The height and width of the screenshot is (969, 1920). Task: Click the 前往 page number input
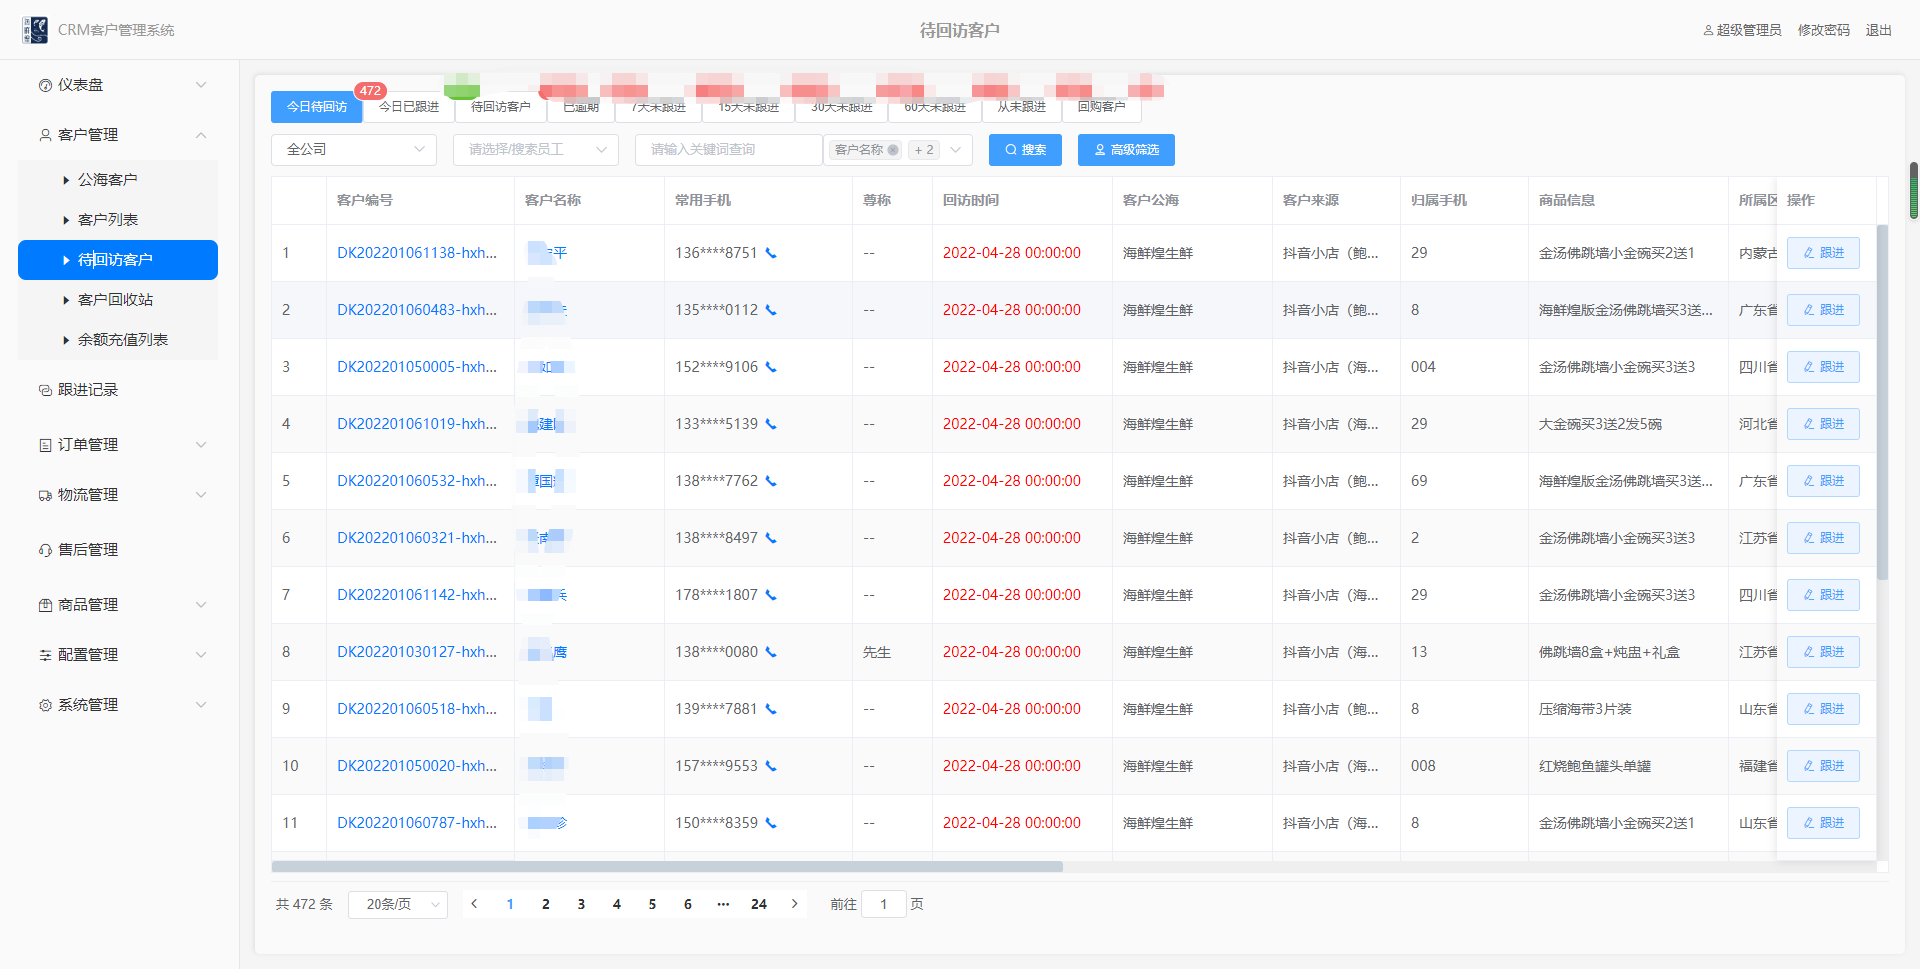[884, 904]
